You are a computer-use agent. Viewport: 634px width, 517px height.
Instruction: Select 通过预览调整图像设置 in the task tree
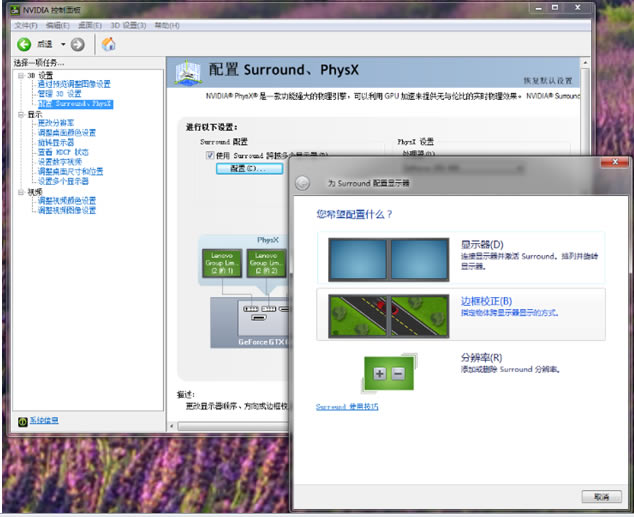coord(74,84)
